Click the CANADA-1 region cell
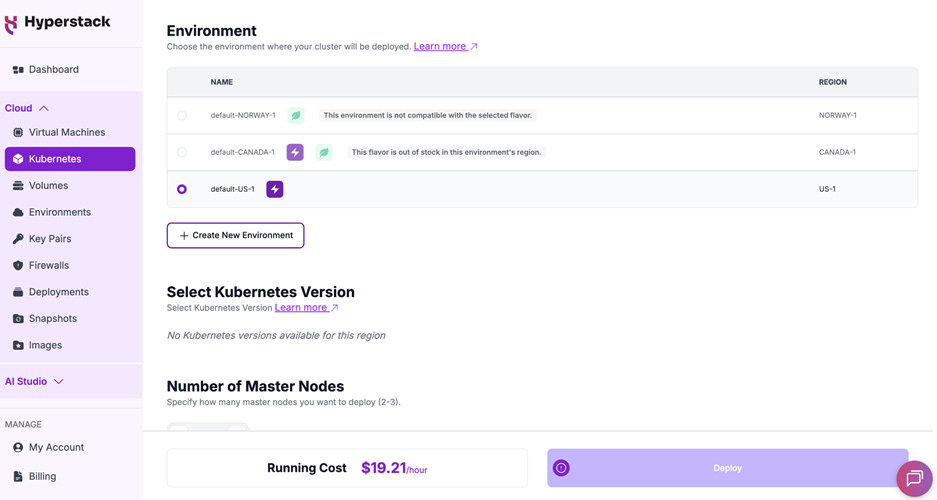The image size is (937, 500). point(837,152)
